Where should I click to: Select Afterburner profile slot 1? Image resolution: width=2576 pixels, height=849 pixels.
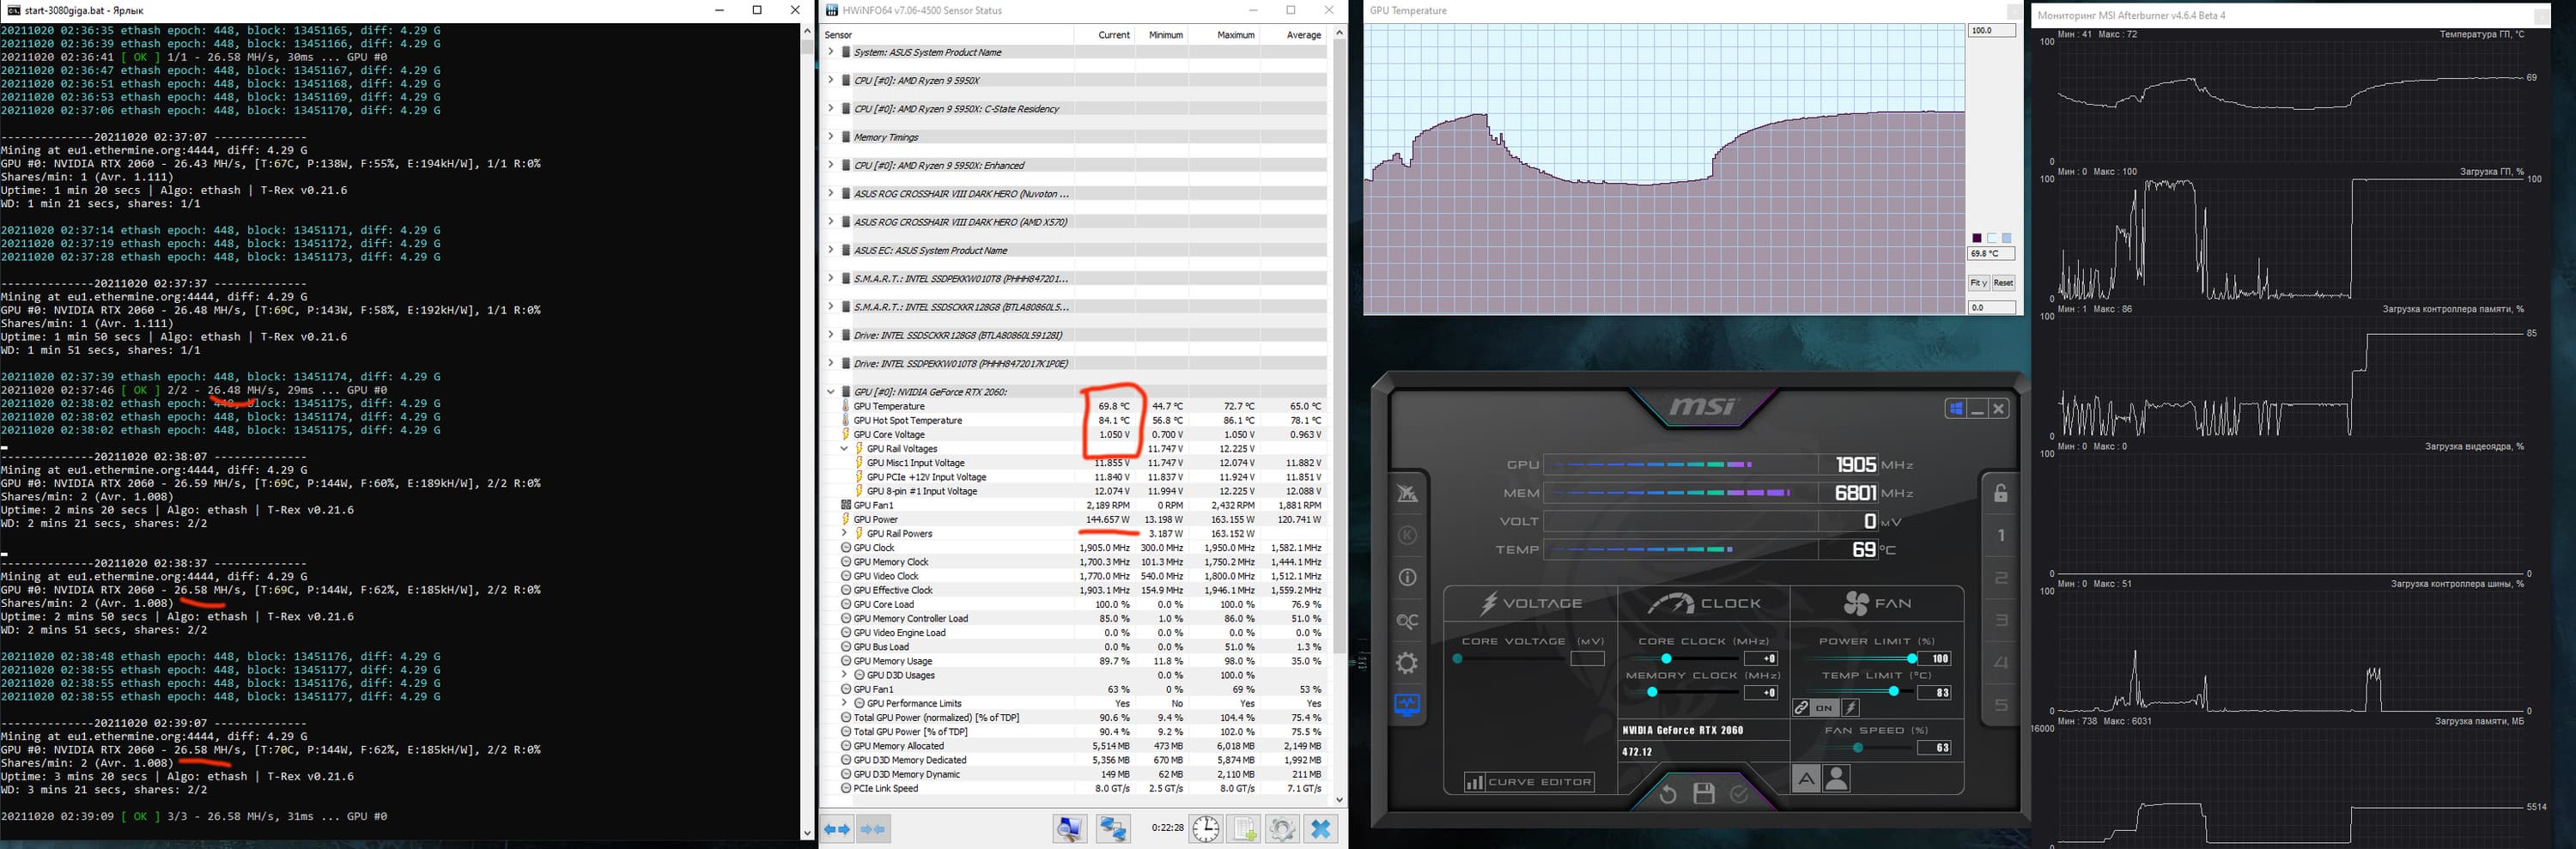(x=2000, y=536)
